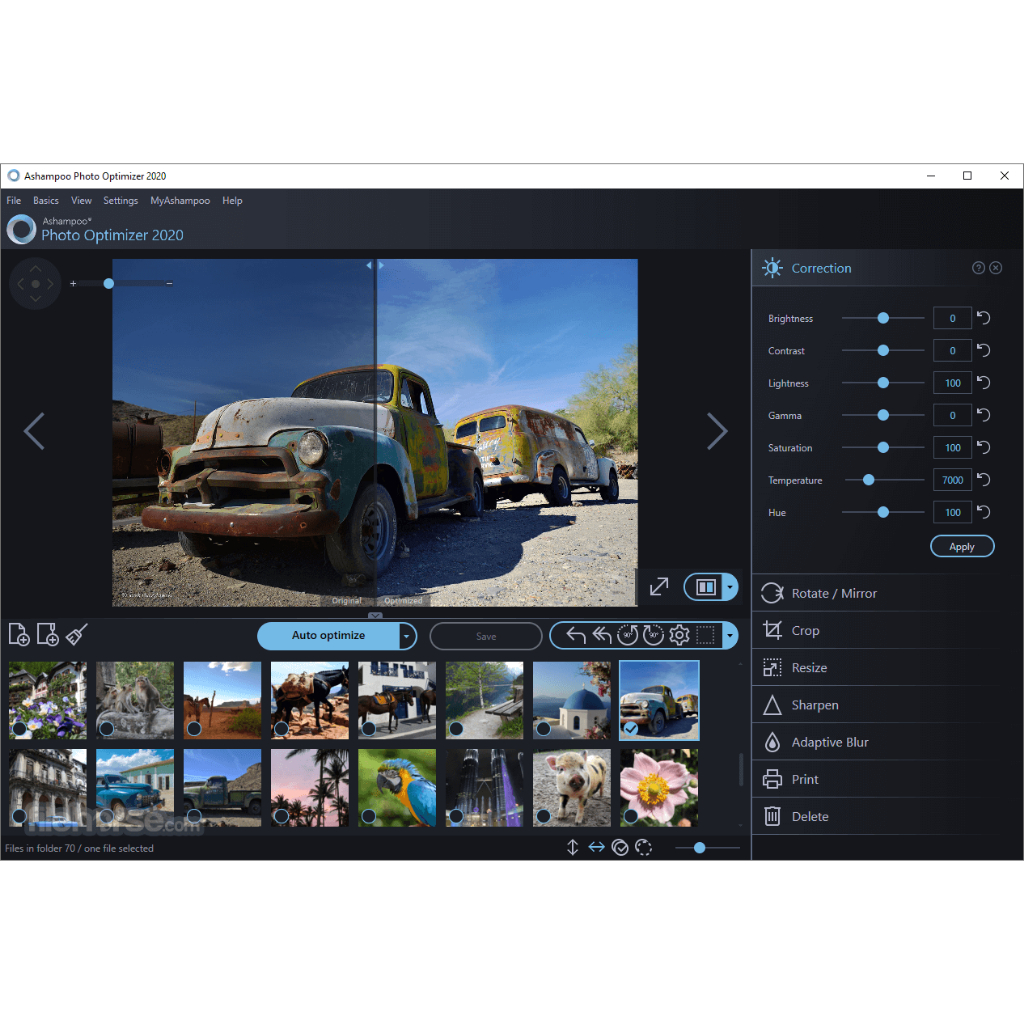1024x1024 pixels.
Task: Select the pink flower thumbnail
Action: pyautogui.click(x=659, y=788)
